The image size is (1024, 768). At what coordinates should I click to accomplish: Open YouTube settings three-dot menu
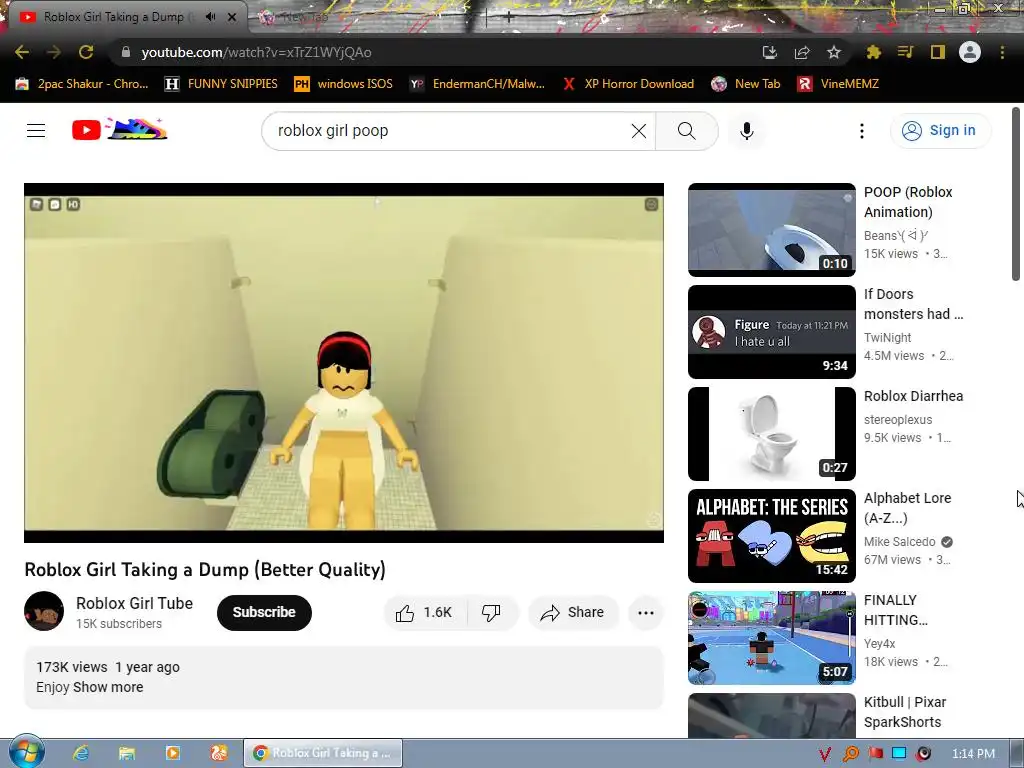(x=861, y=131)
